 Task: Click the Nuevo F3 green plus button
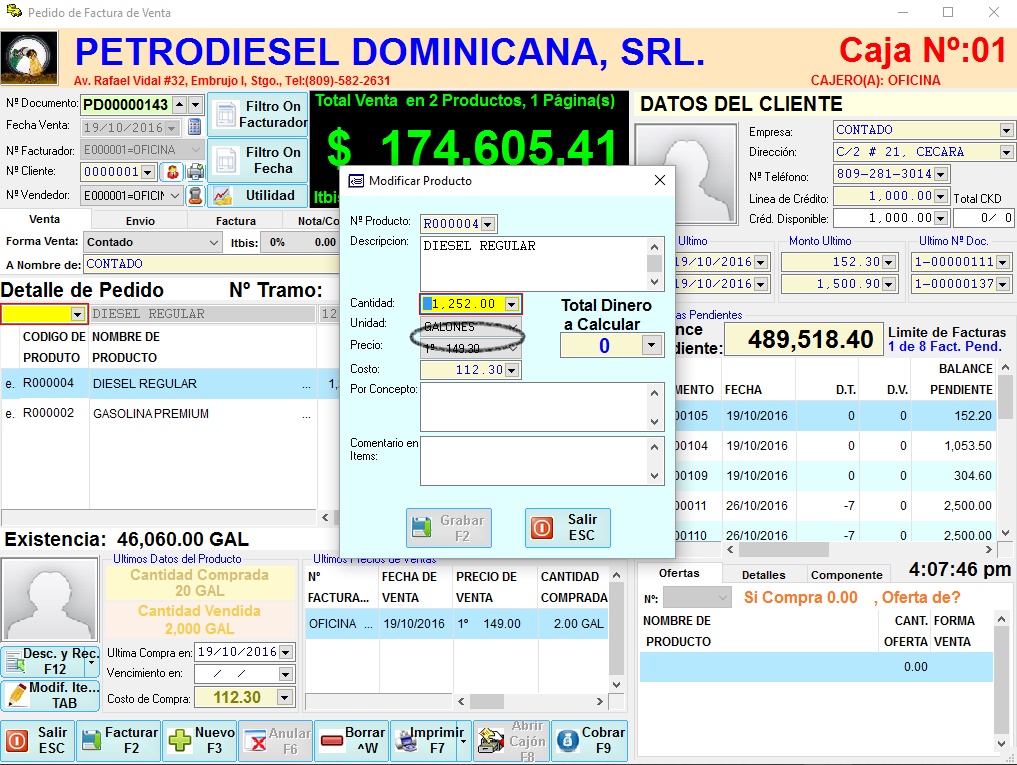pos(199,741)
